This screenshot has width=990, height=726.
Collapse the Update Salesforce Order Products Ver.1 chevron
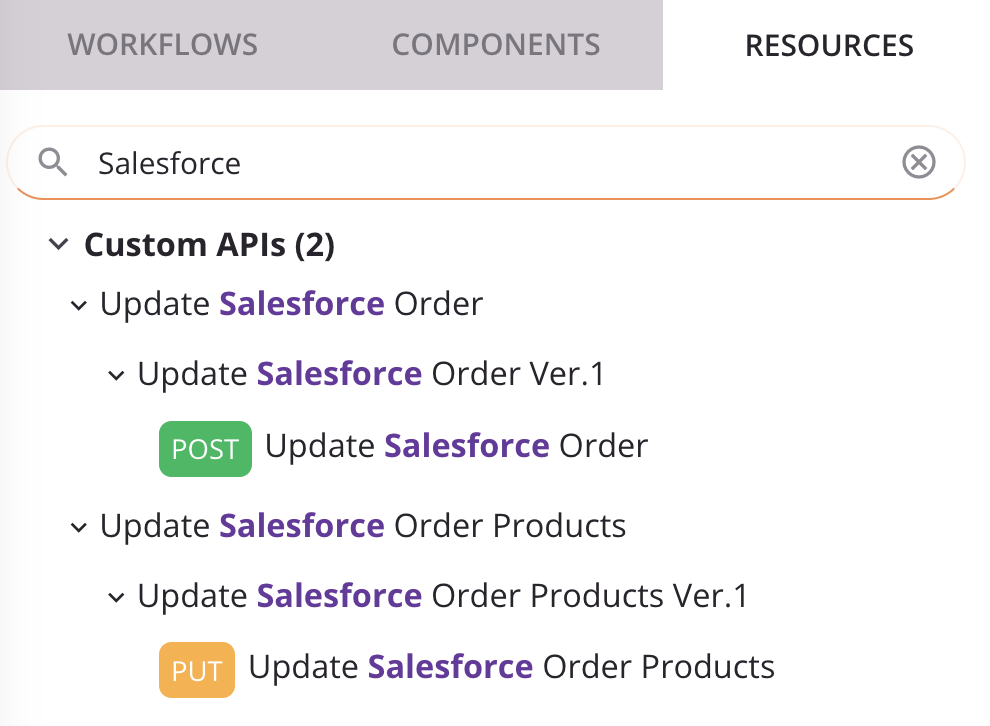117,597
